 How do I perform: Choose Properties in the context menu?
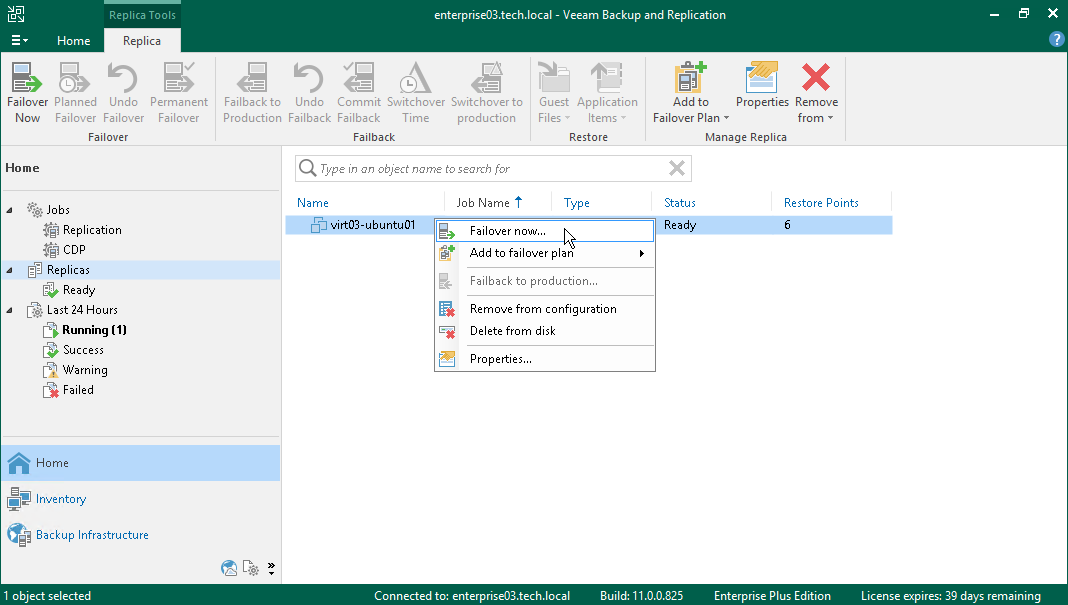tap(545, 359)
